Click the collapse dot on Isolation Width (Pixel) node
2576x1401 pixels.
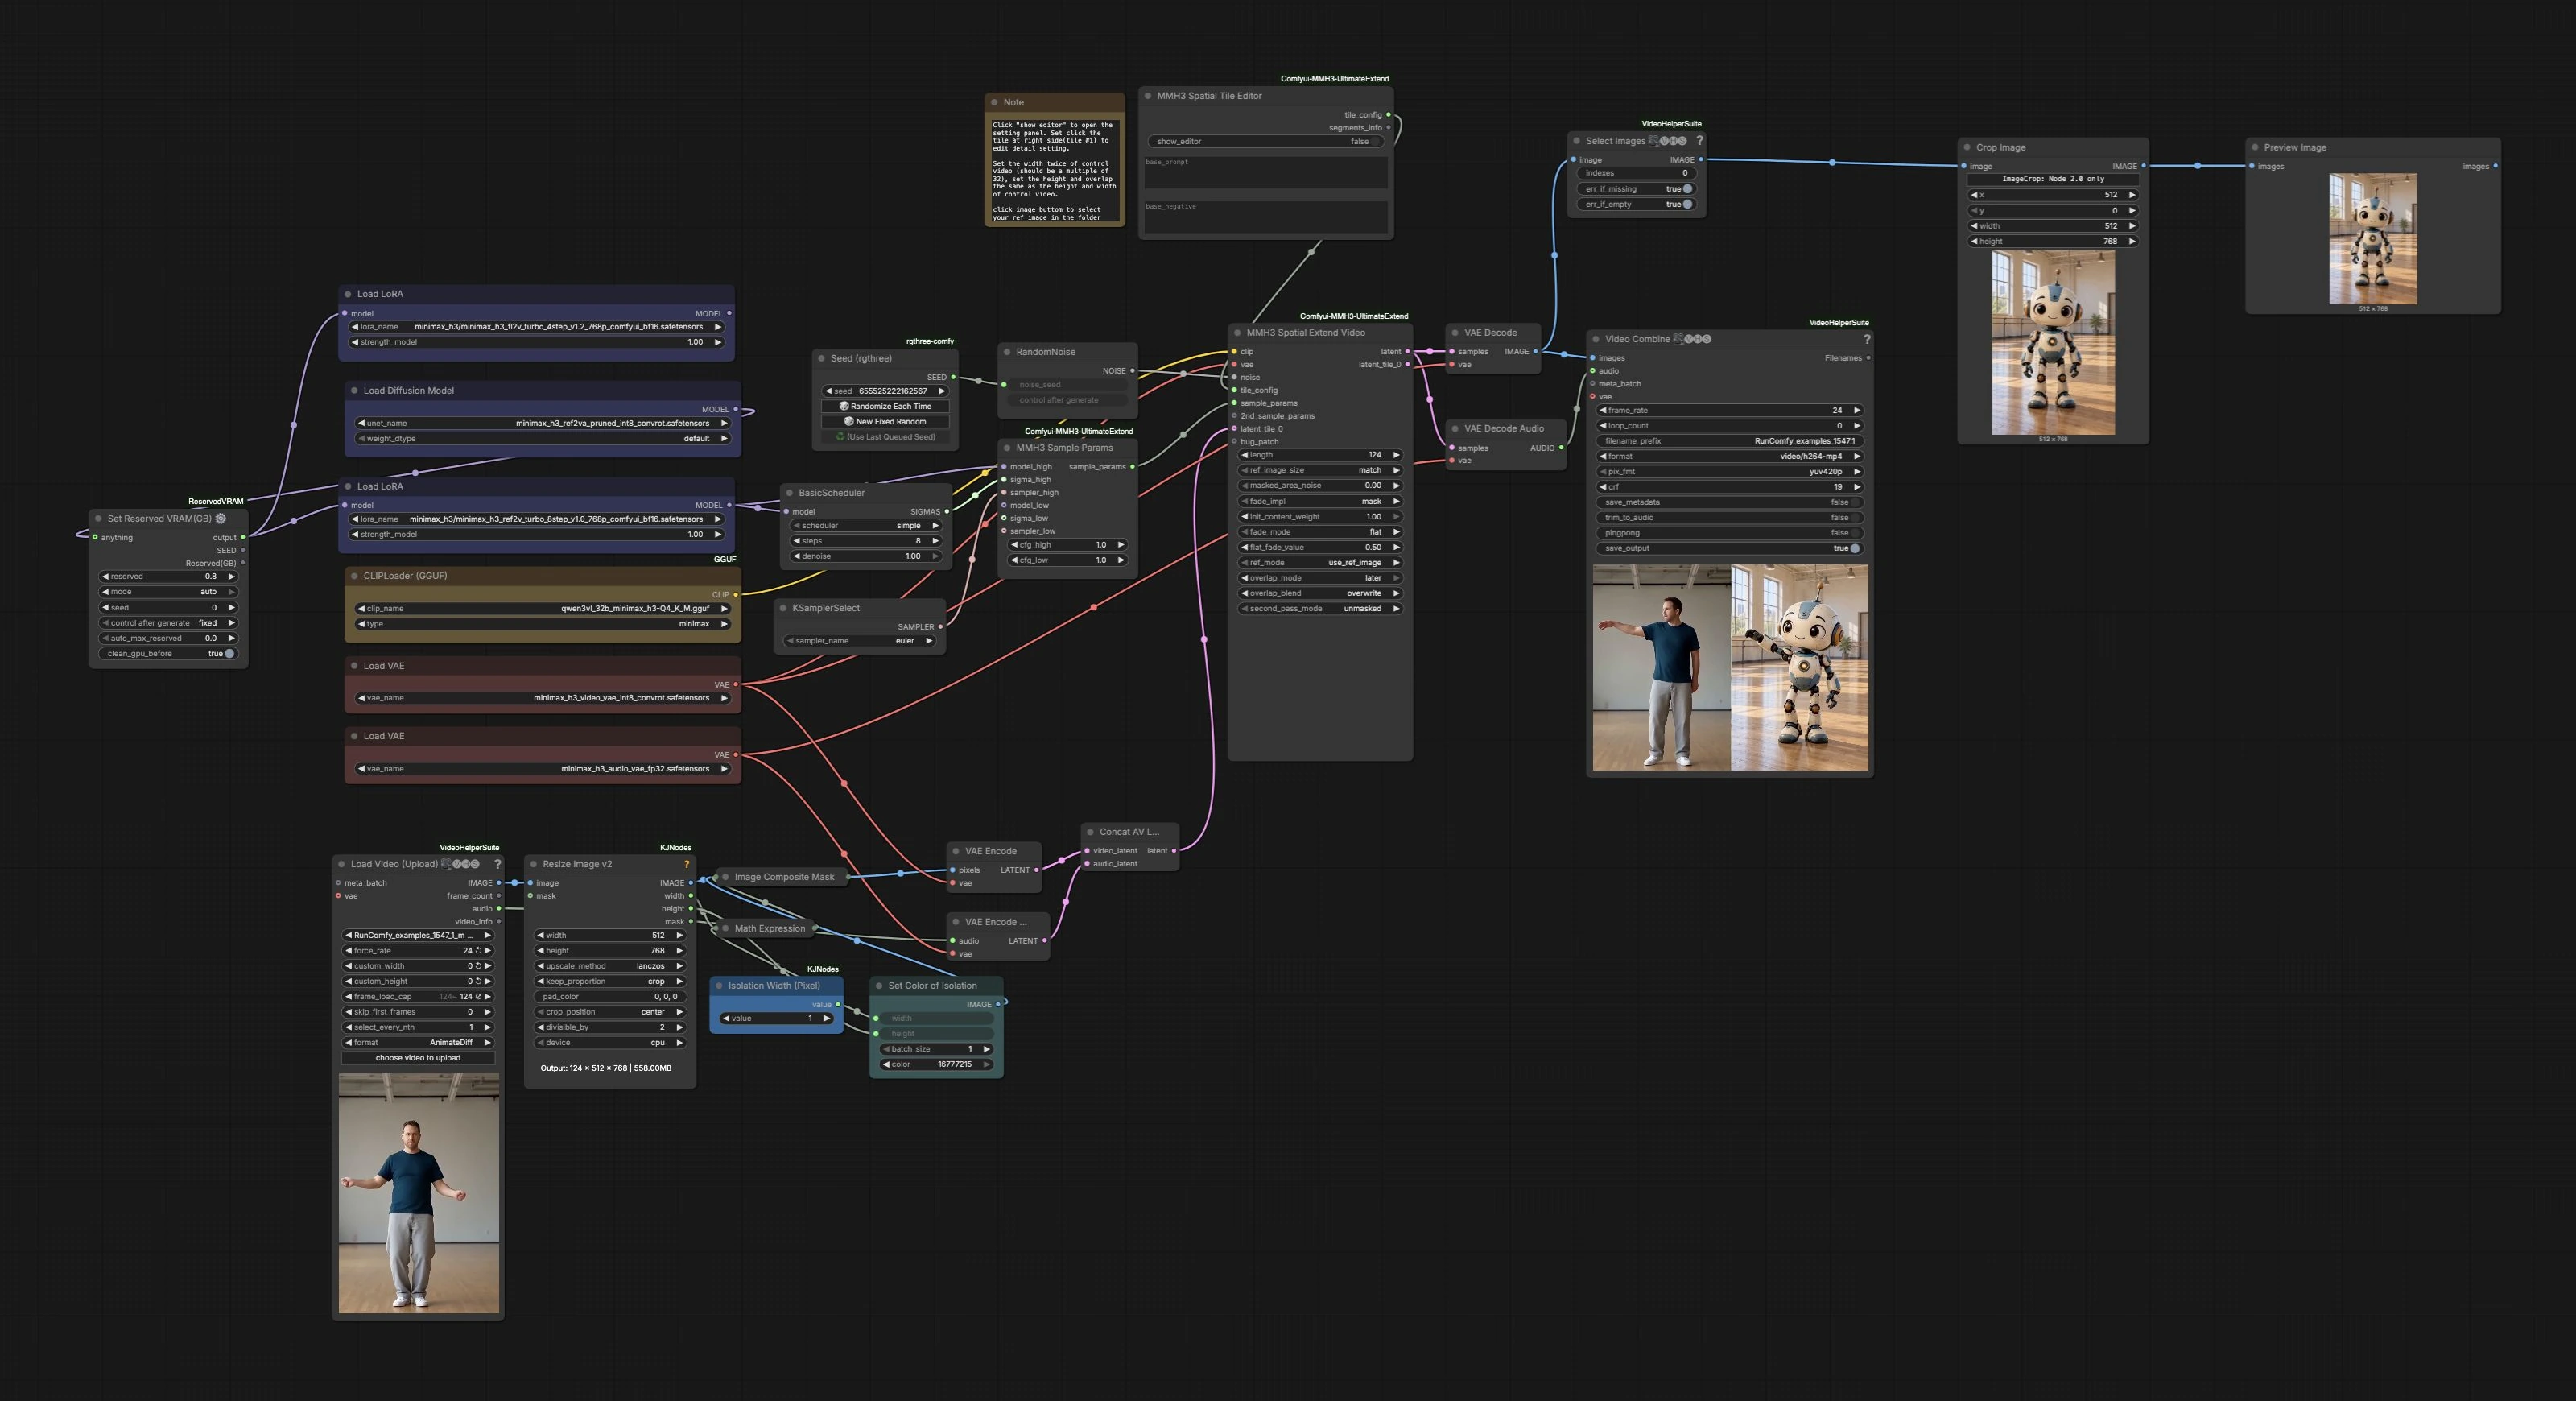point(719,986)
